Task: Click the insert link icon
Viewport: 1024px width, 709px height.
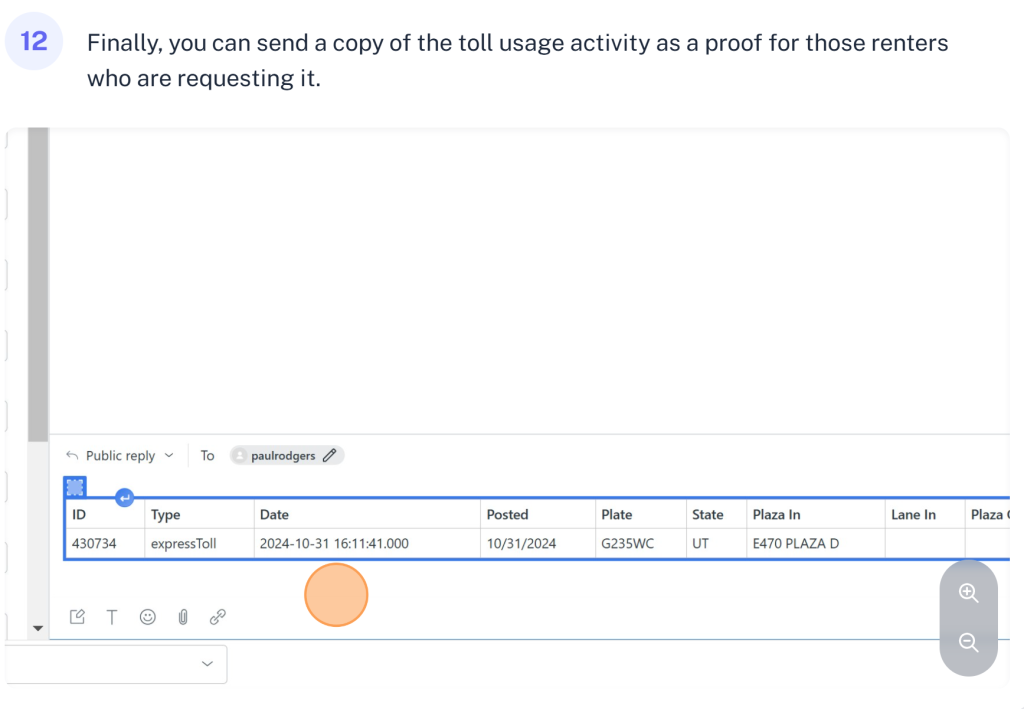Action: pyautogui.click(x=217, y=617)
